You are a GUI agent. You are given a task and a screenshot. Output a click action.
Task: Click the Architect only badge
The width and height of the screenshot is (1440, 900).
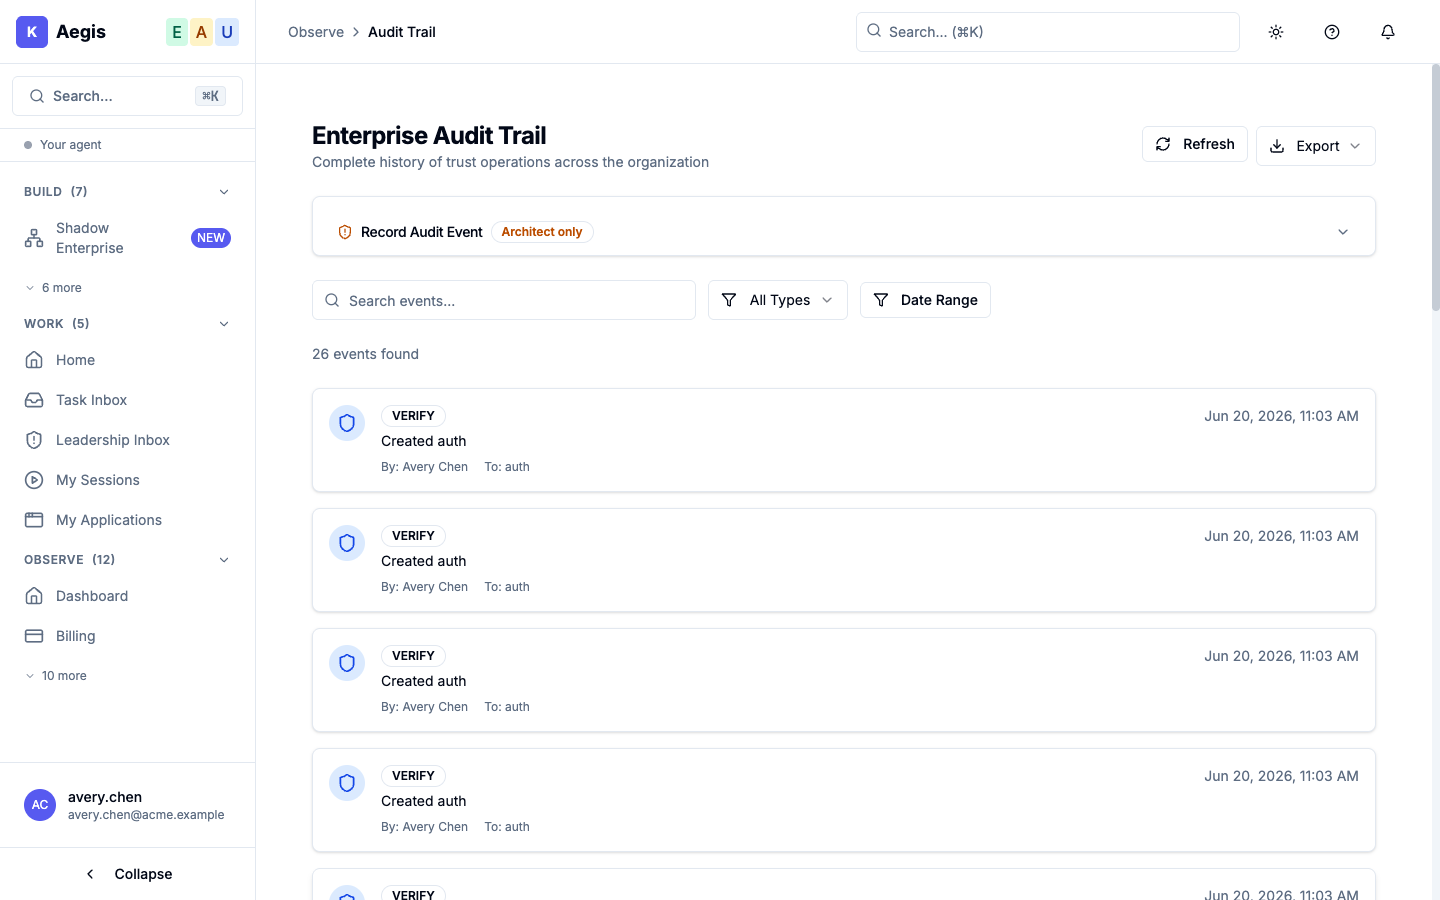(x=542, y=232)
